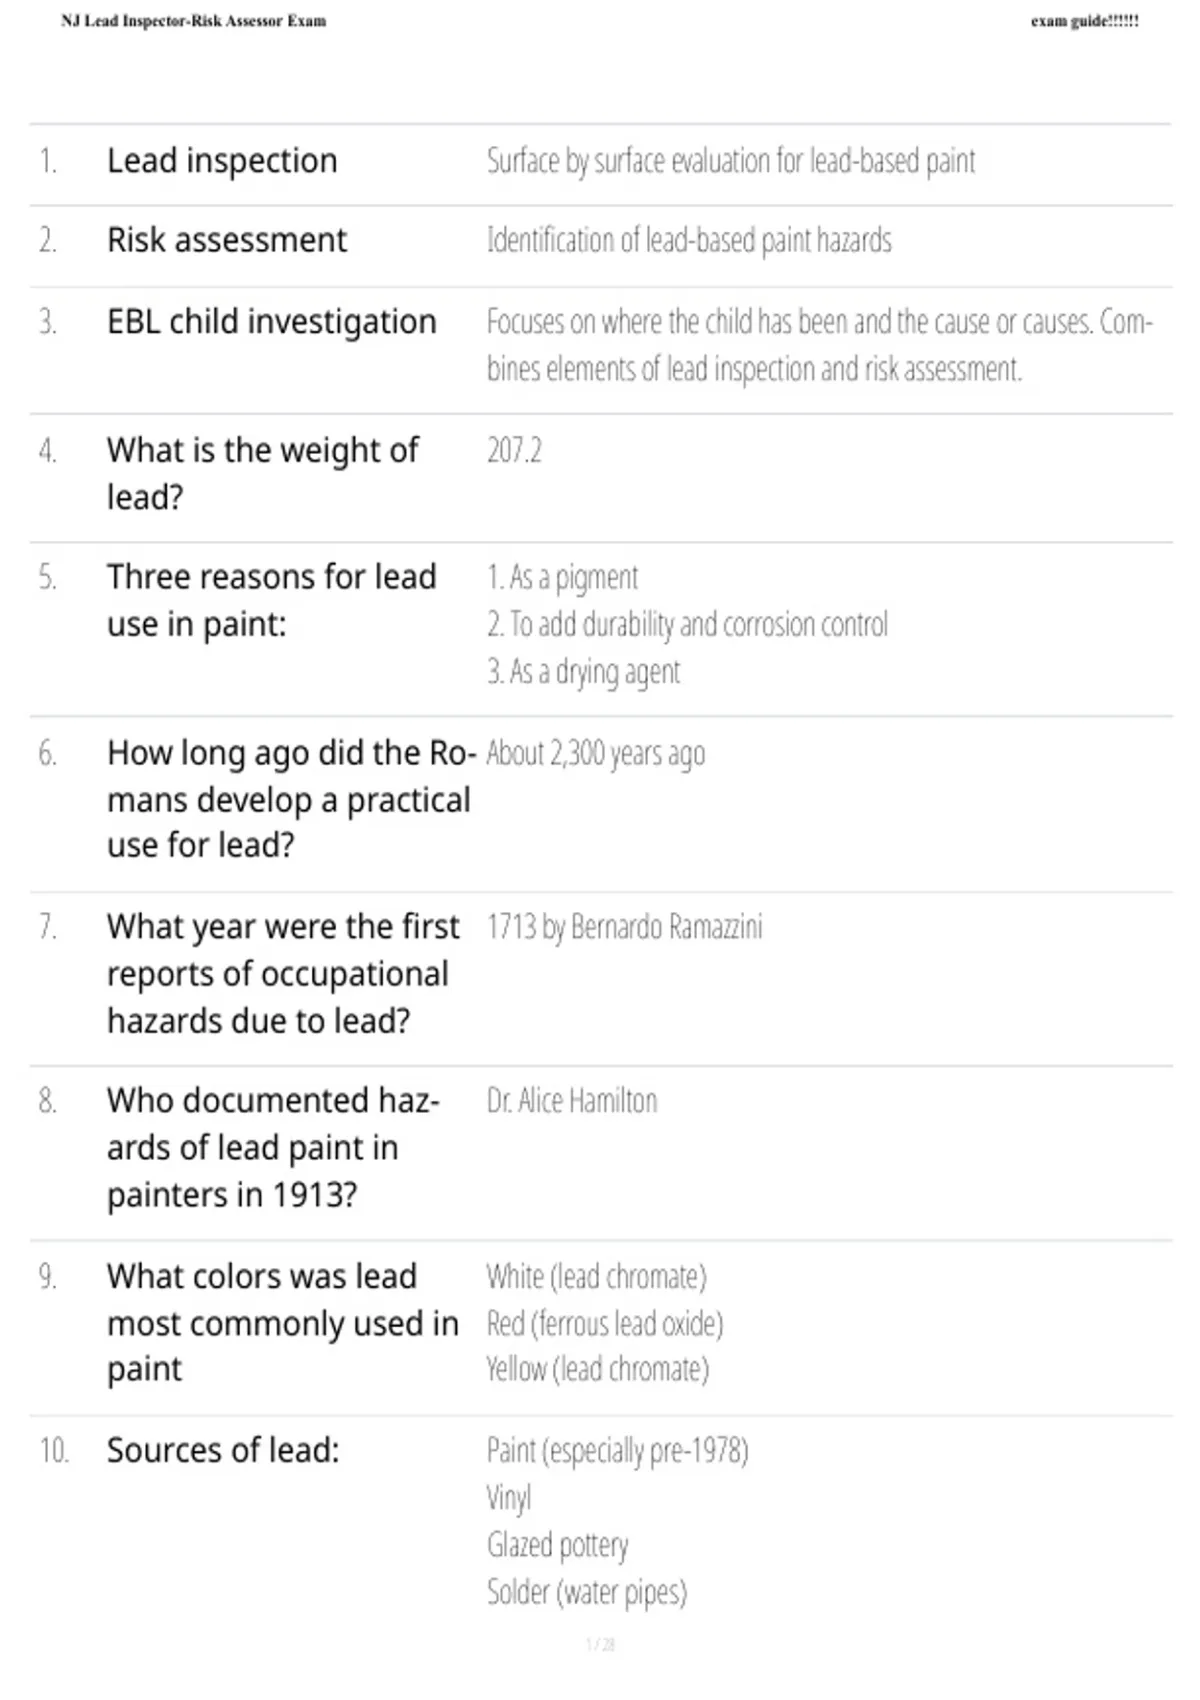Image resolution: width=1200 pixels, height=1700 pixels.
Task: Click 'NJ Lead Inspector-Risk Assessor Exam' header
Action: (x=194, y=21)
